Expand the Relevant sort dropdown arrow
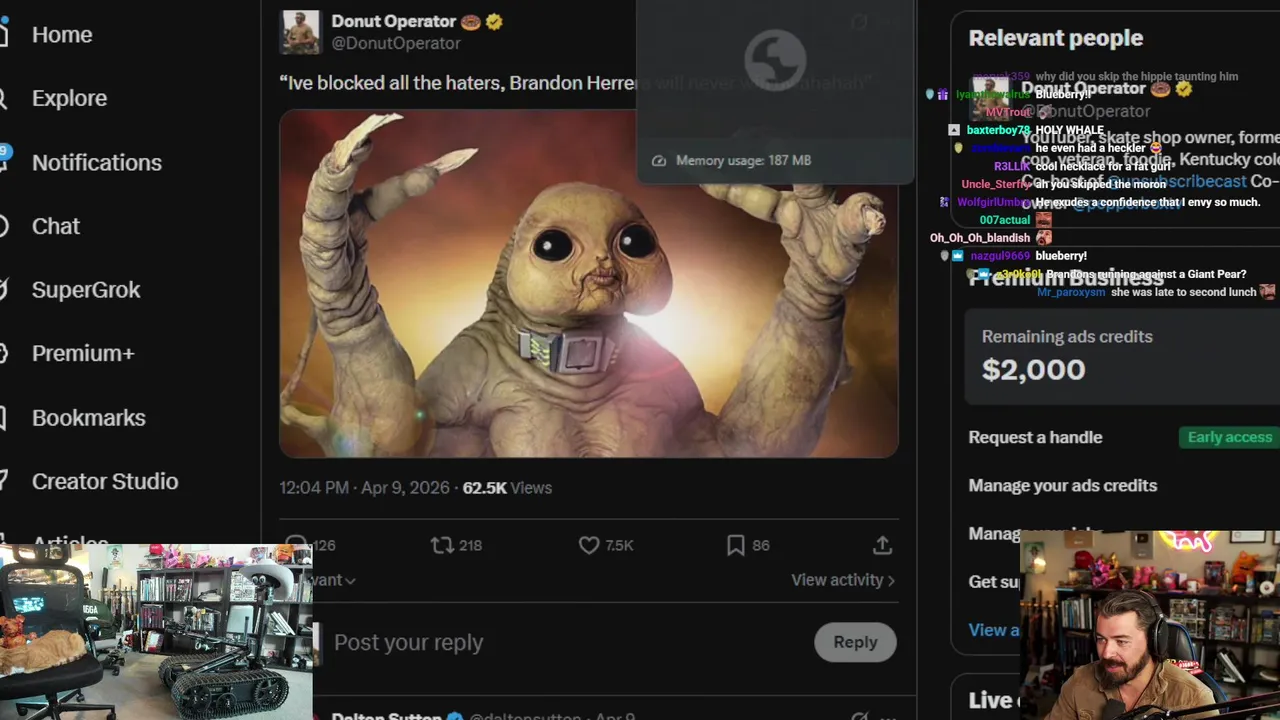1280x720 pixels. pyautogui.click(x=350, y=580)
